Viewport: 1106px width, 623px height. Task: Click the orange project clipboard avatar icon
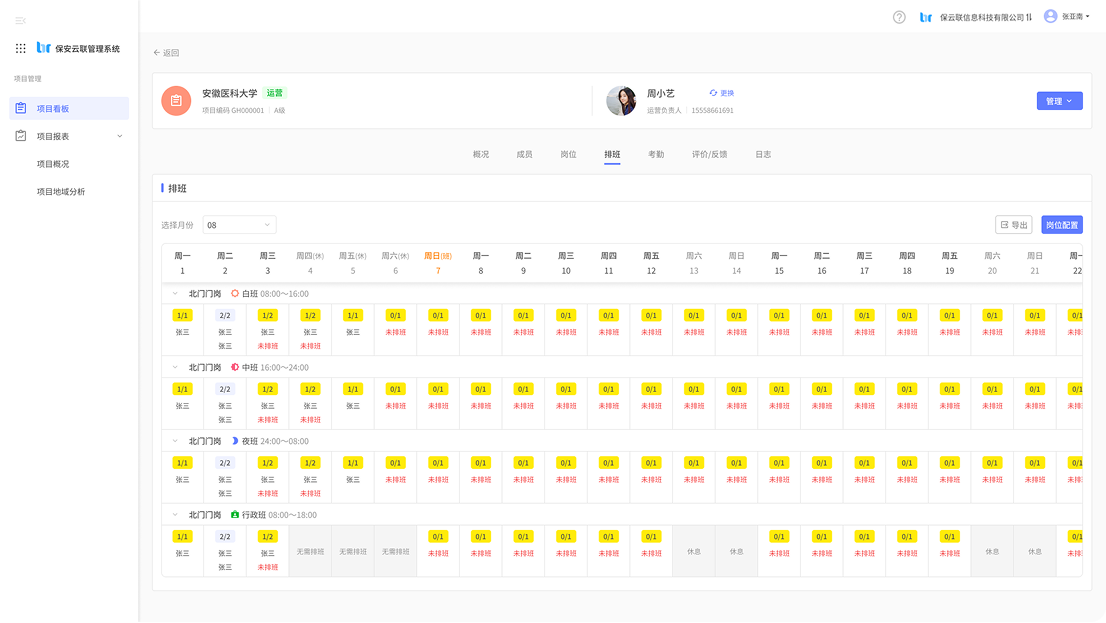tap(176, 101)
